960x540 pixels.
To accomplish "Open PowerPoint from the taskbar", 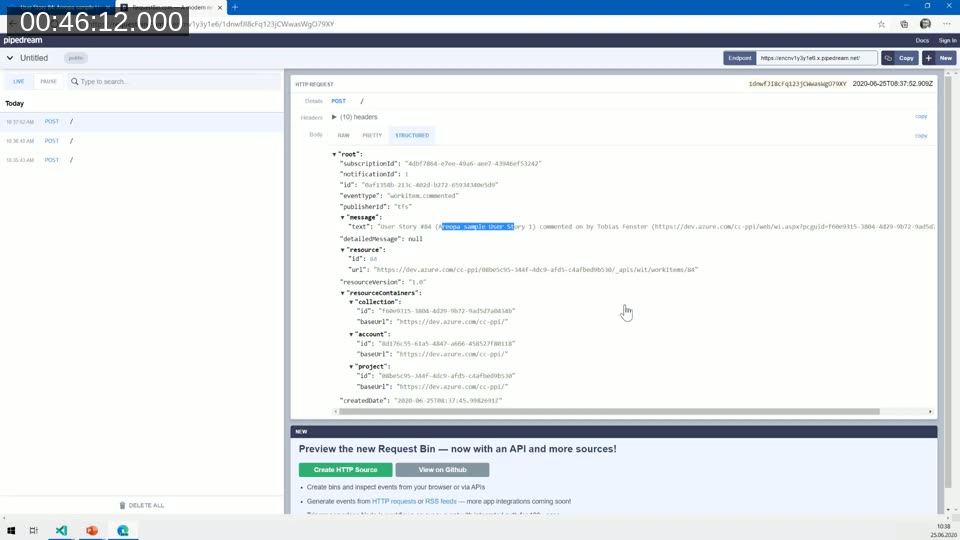I will click(x=92, y=531).
